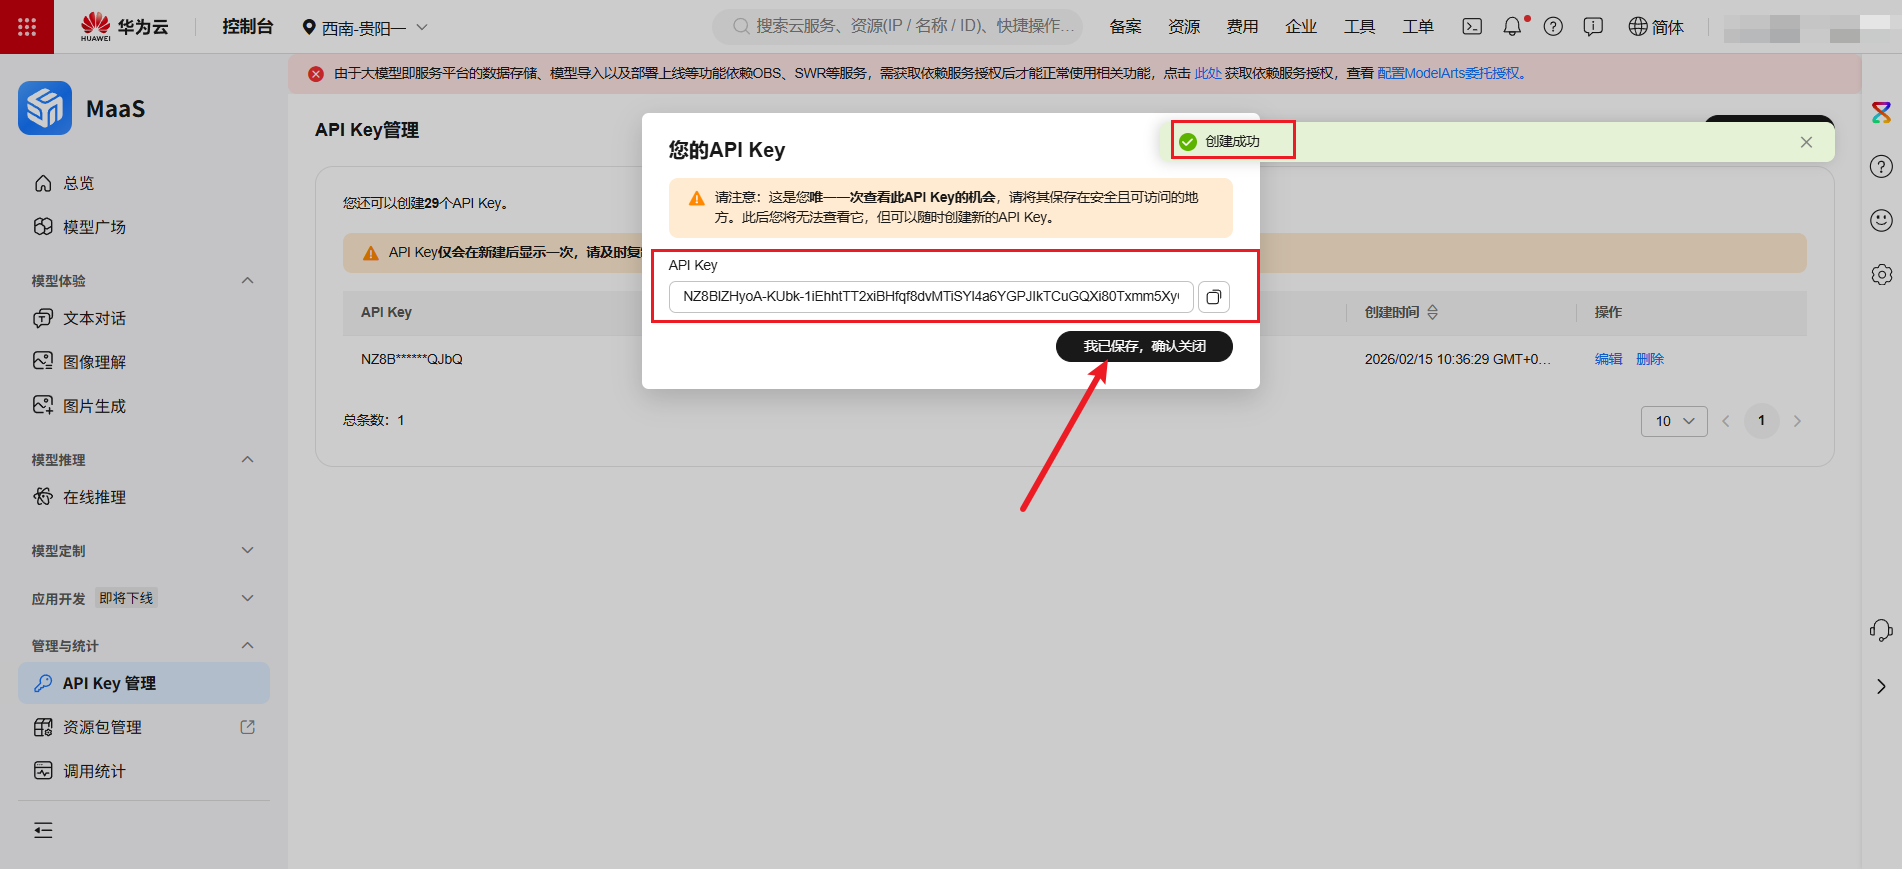
Task: Open the notifications bell
Action: [x=1513, y=27]
